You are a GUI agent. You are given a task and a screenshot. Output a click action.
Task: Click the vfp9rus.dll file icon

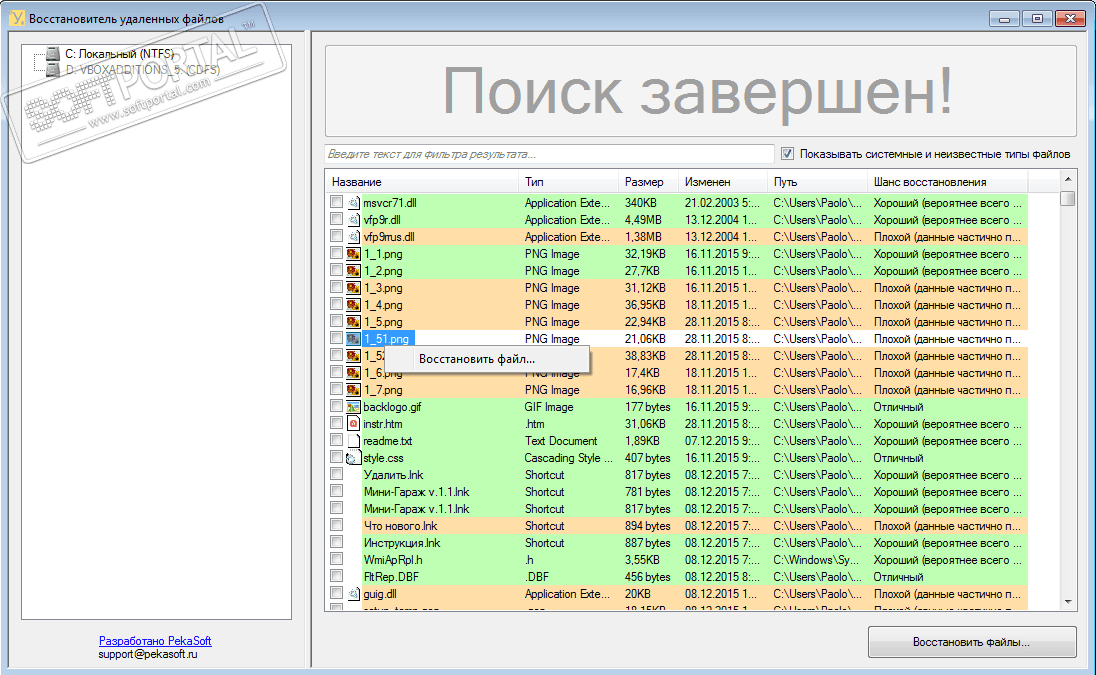pos(354,237)
